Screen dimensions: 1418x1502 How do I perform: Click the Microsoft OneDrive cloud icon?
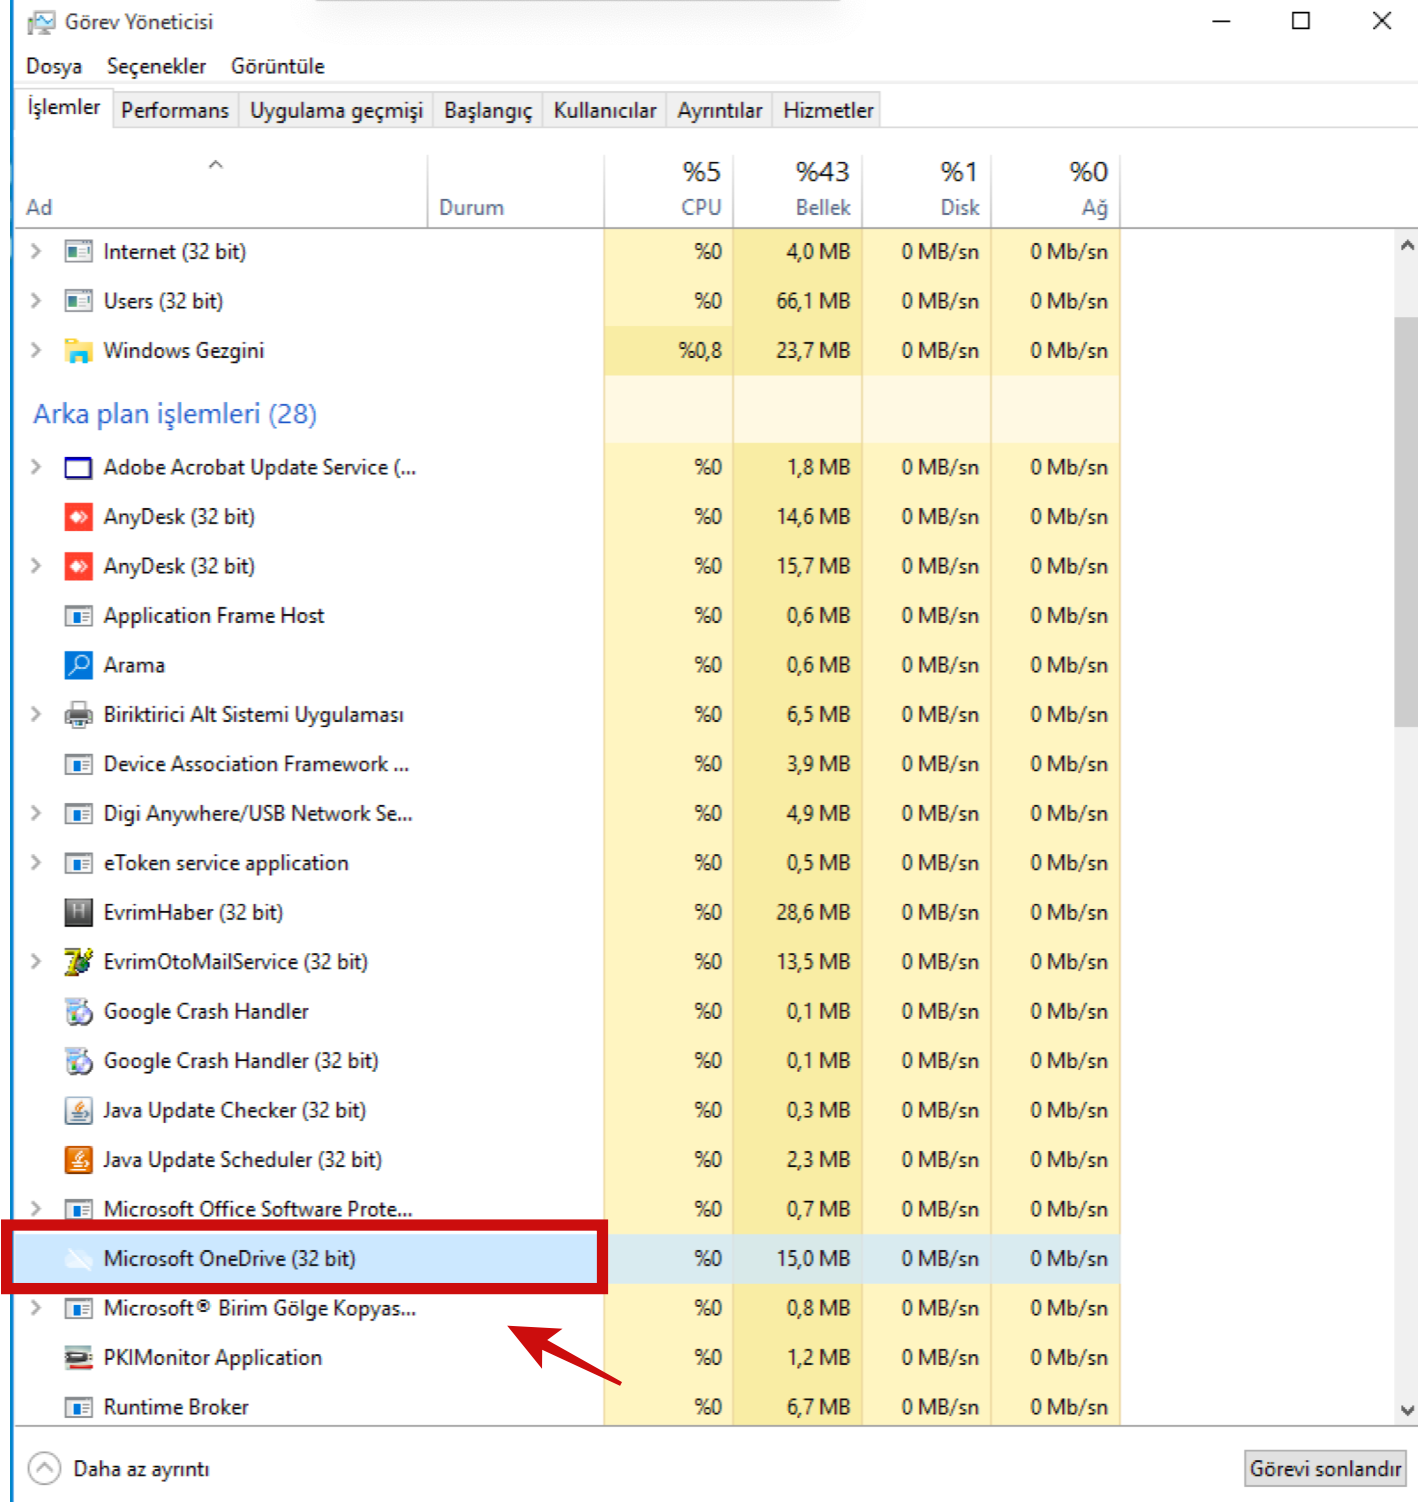(78, 1259)
